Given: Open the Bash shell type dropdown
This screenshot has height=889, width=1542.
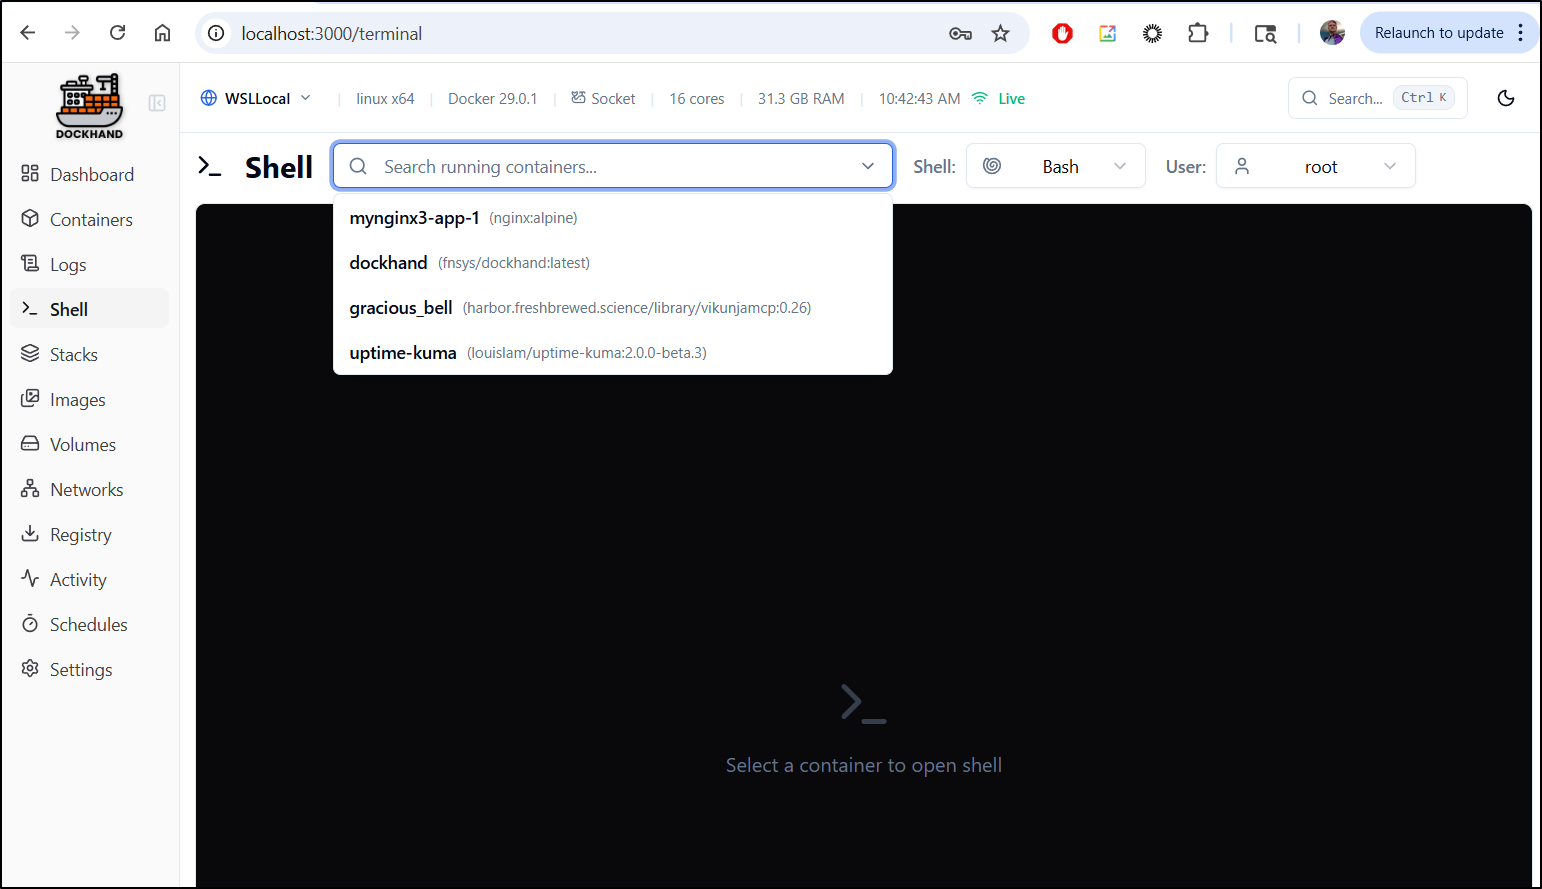Looking at the screenshot, I should [x=1055, y=167].
